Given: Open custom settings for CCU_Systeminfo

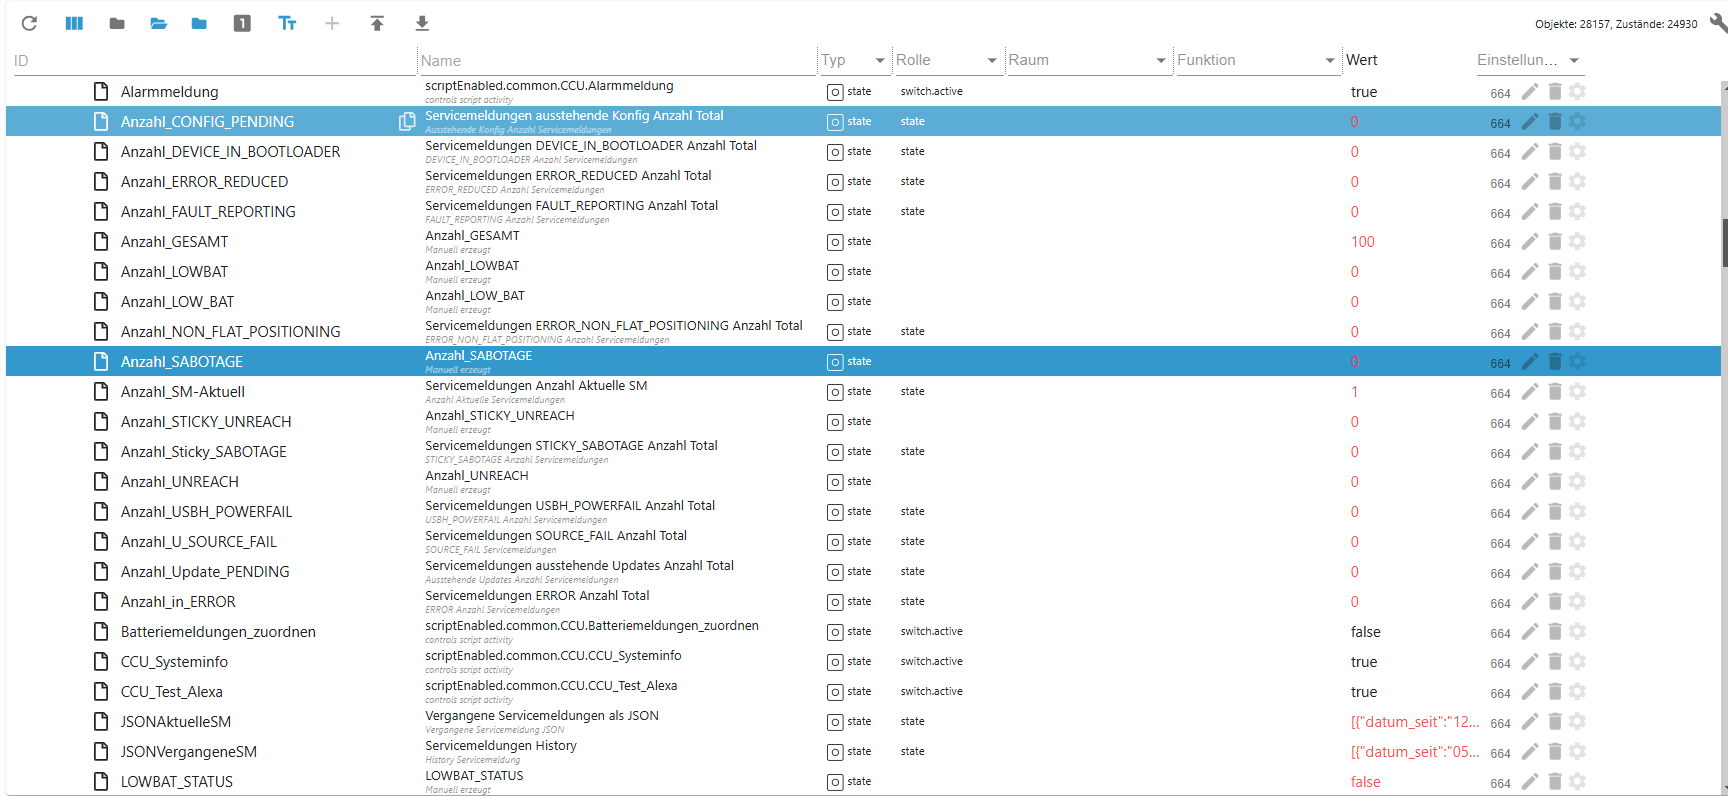Looking at the screenshot, I should 1578,662.
